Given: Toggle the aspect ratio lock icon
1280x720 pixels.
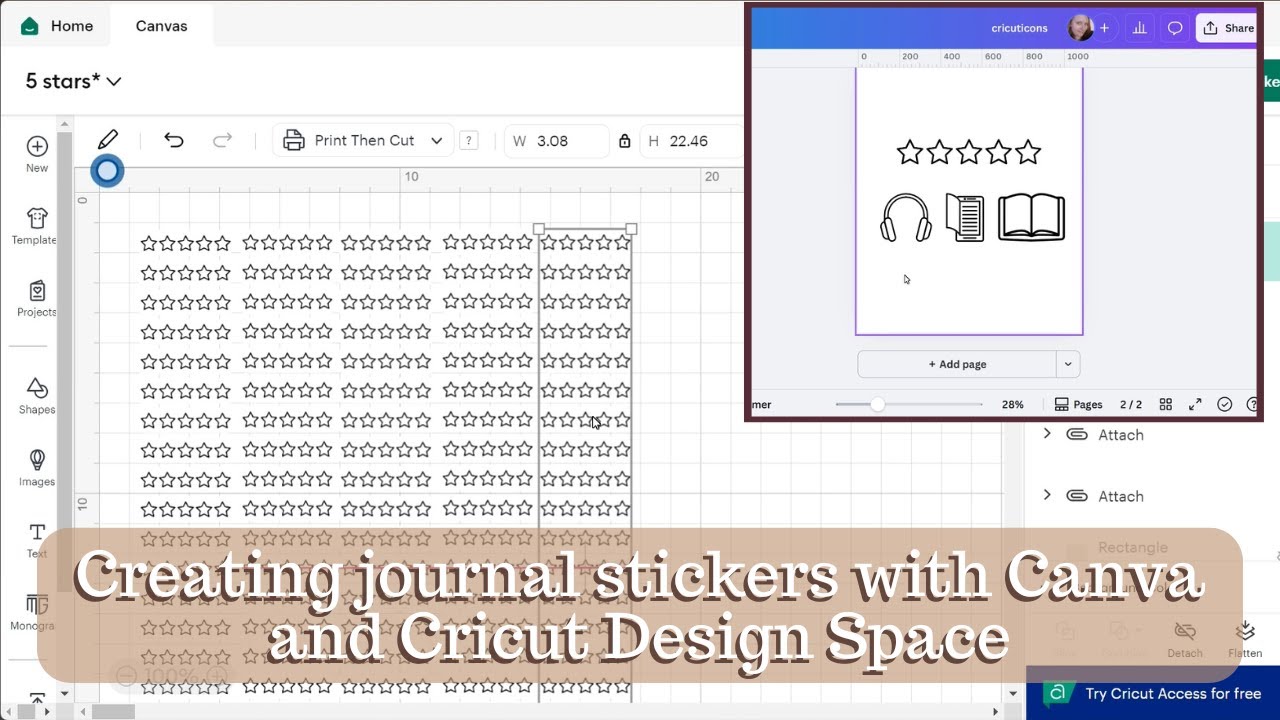Looking at the screenshot, I should [x=625, y=141].
